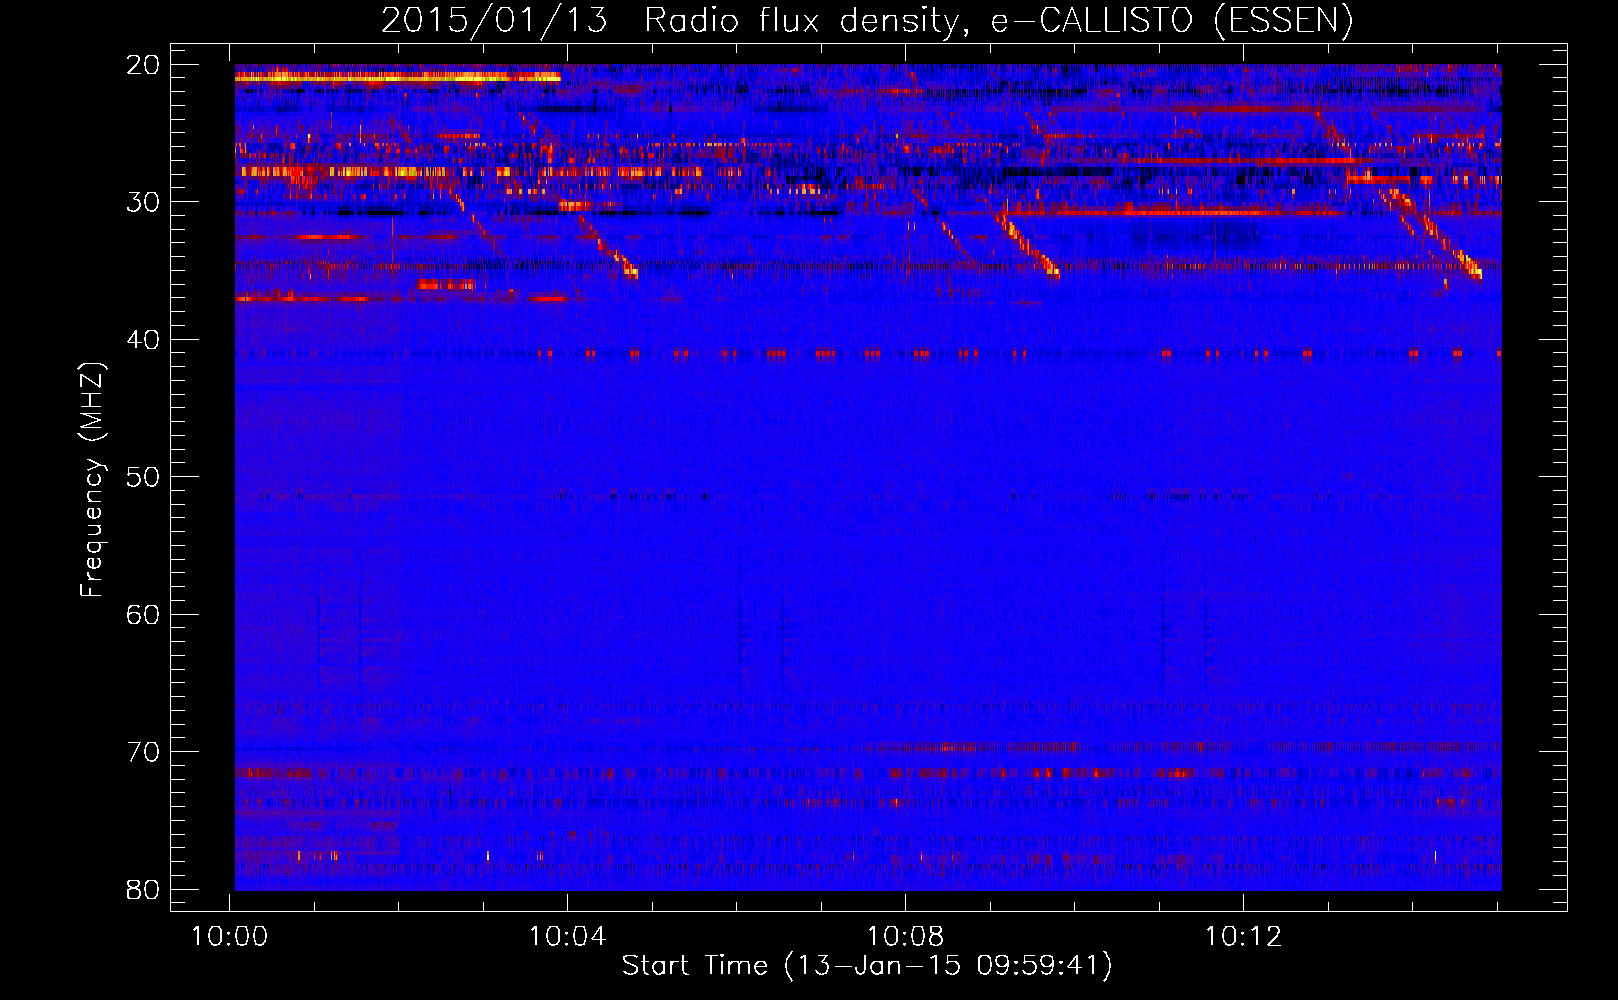Screen dimensions: 1618x1000
Task: Click the 'Frequency (MHZ)' y-axis label
Action: [92, 480]
